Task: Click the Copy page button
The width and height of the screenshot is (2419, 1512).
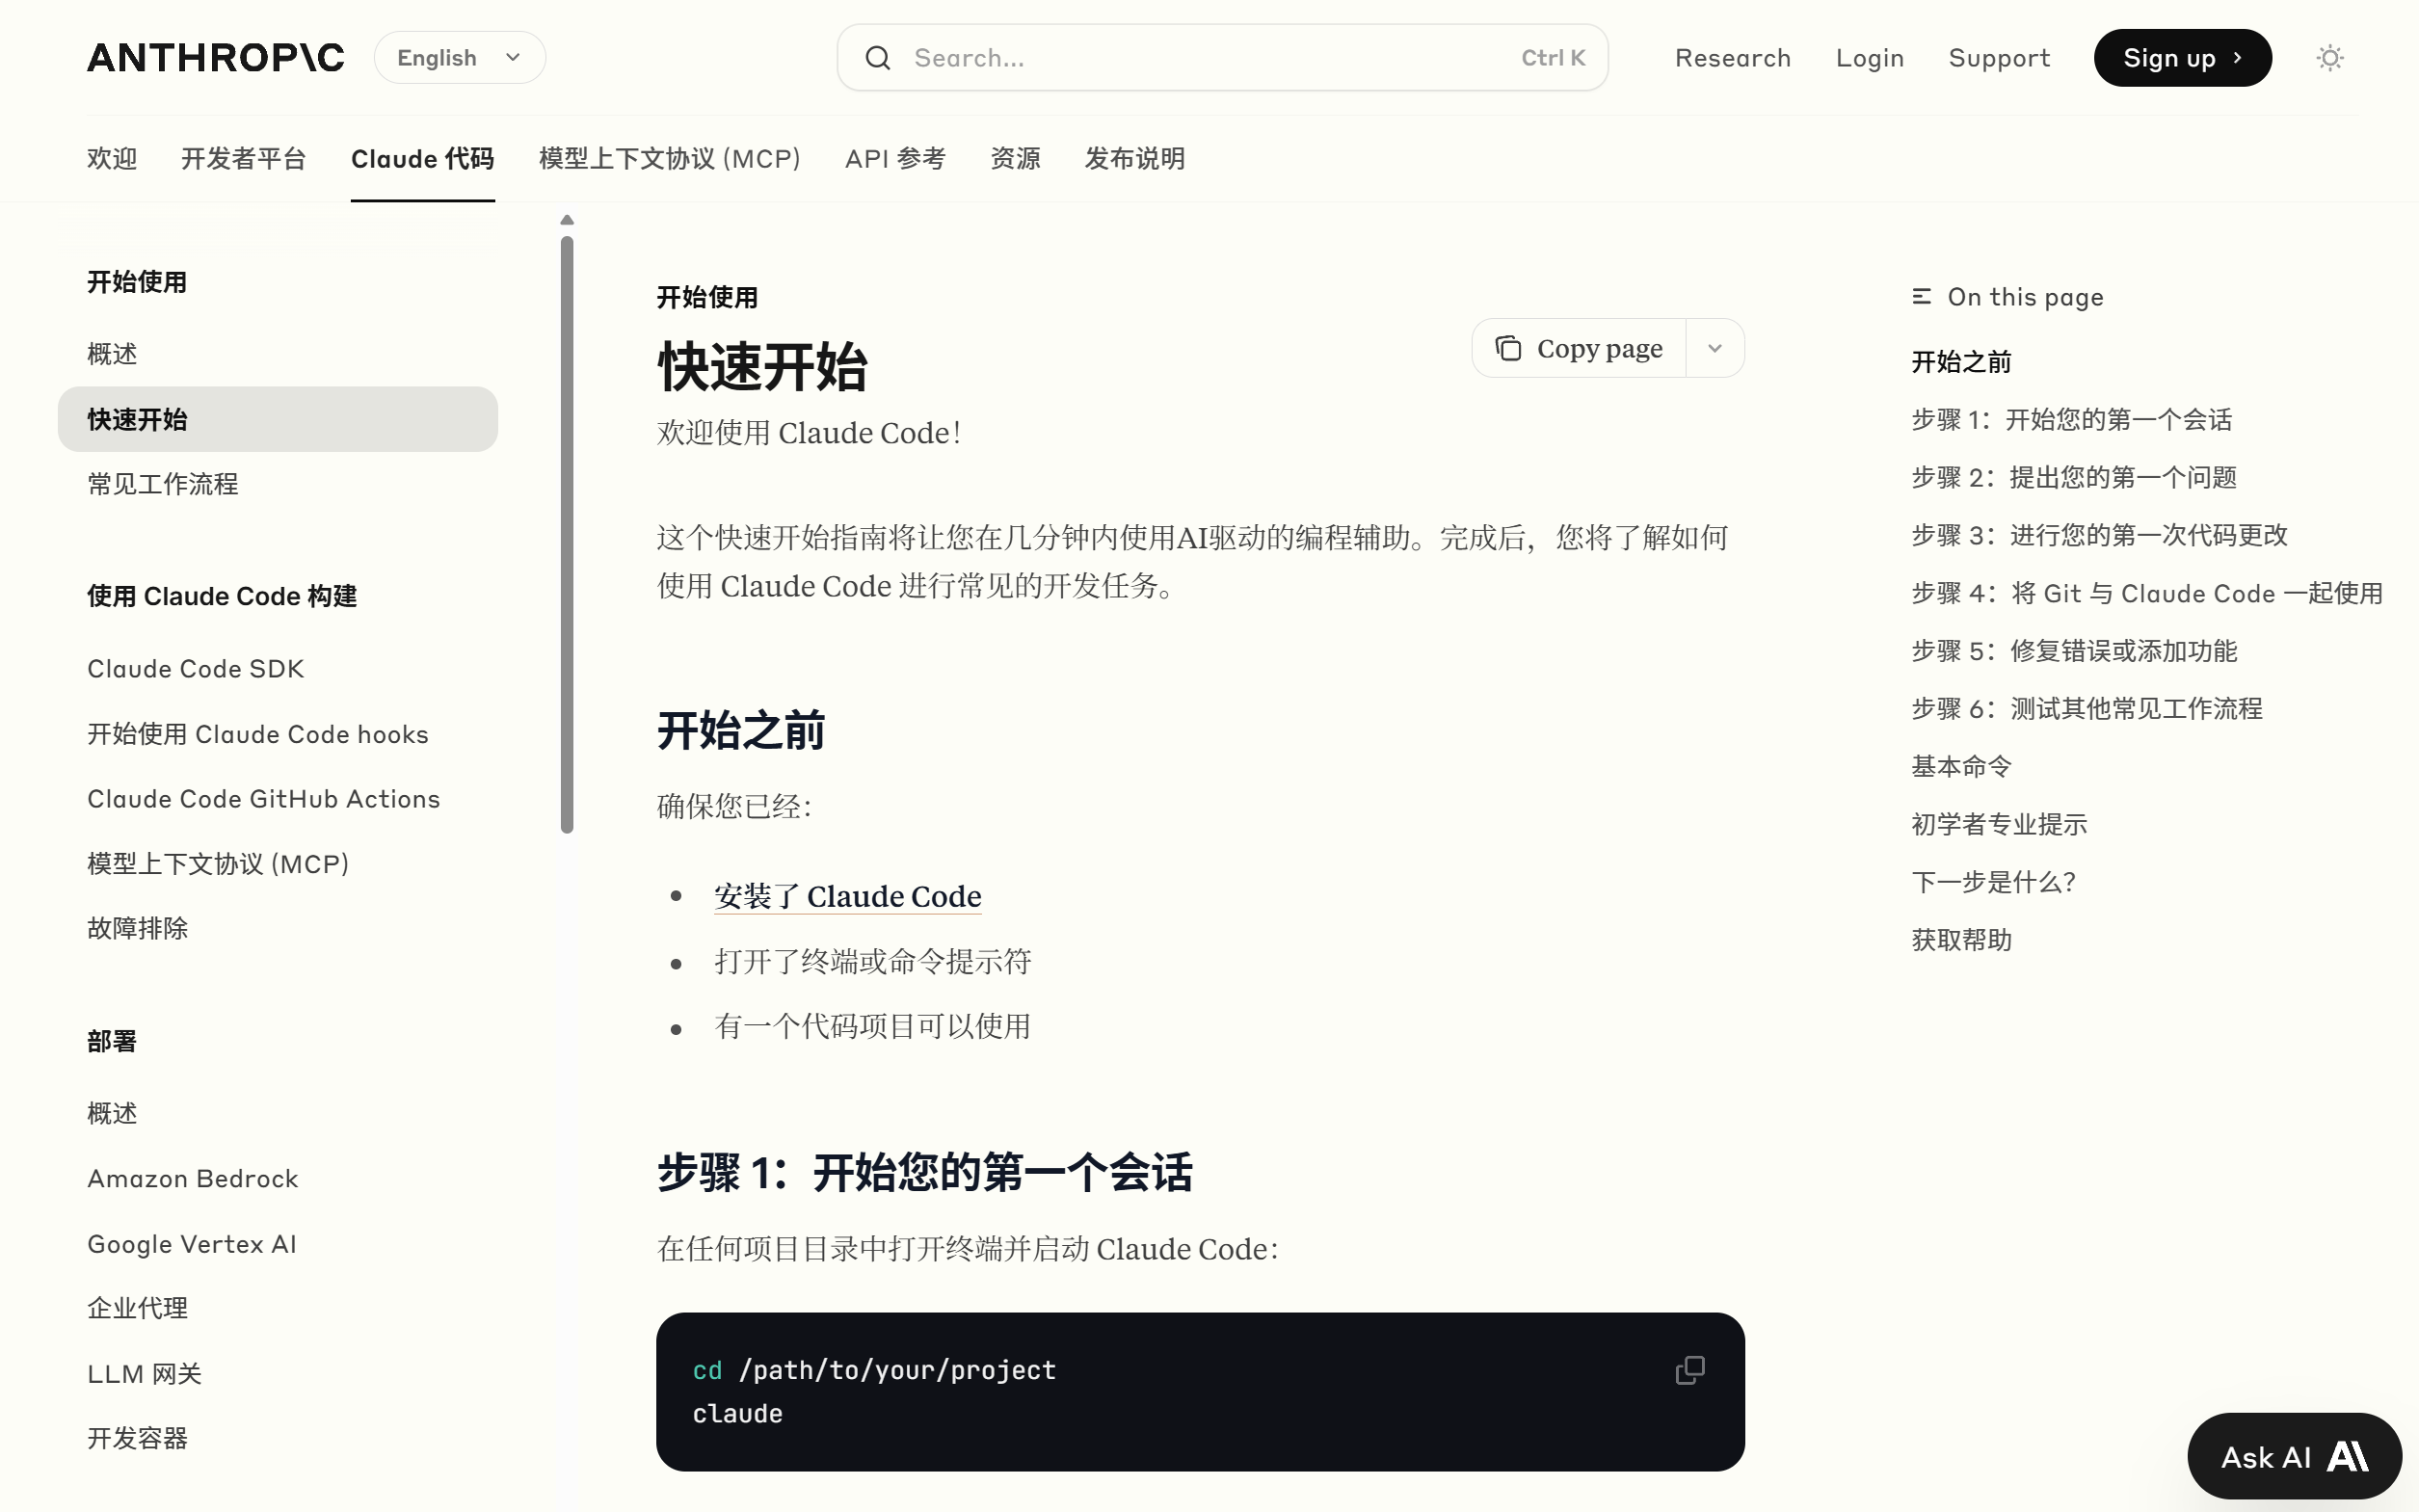Action: [1579, 348]
